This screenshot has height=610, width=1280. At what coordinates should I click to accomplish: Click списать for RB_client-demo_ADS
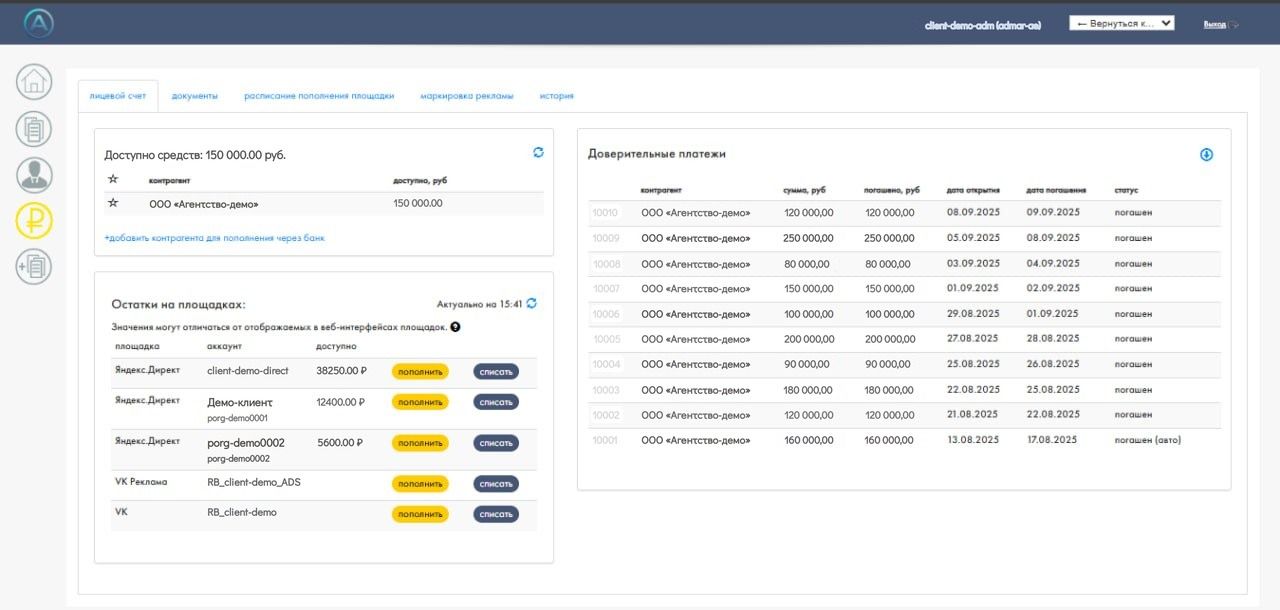point(496,484)
